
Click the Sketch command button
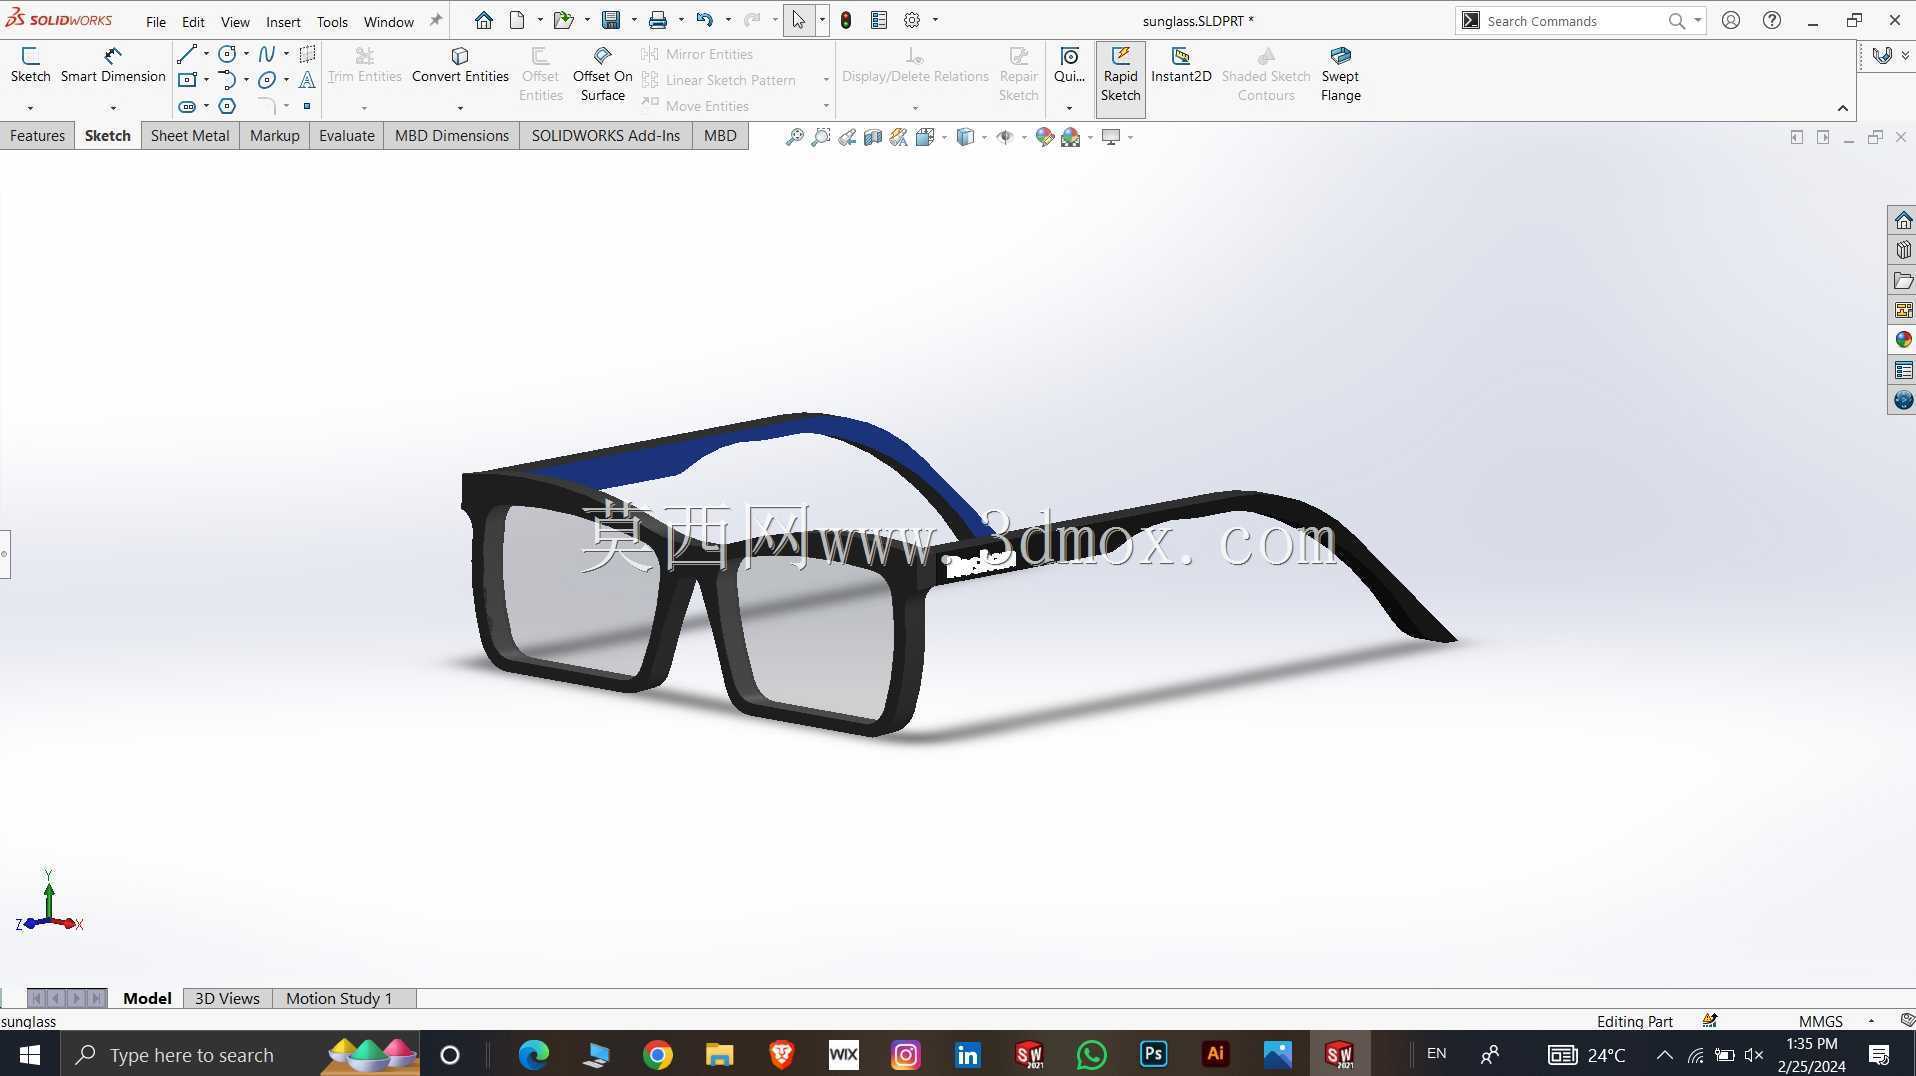pos(30,65)
